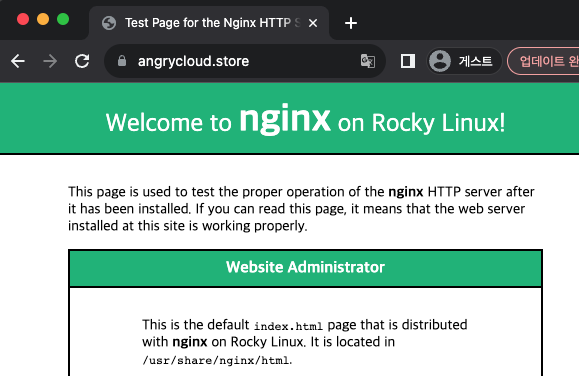The image size is (579, 376).
Task: Click the Welcome to nginx on Rocky Linux heading
Action: pos(305,120)
